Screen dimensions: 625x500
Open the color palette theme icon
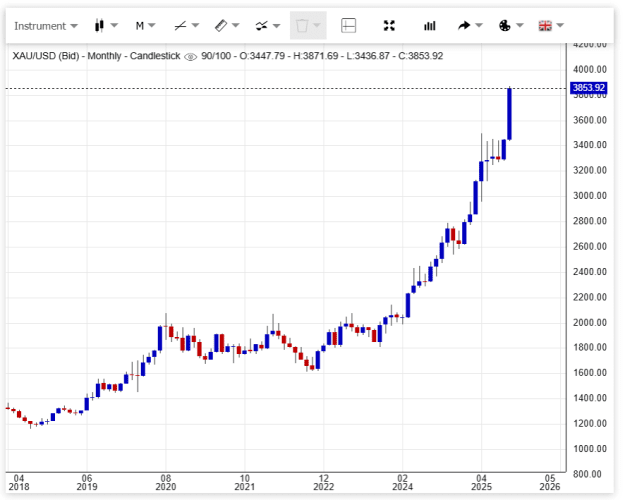(505, 26)
